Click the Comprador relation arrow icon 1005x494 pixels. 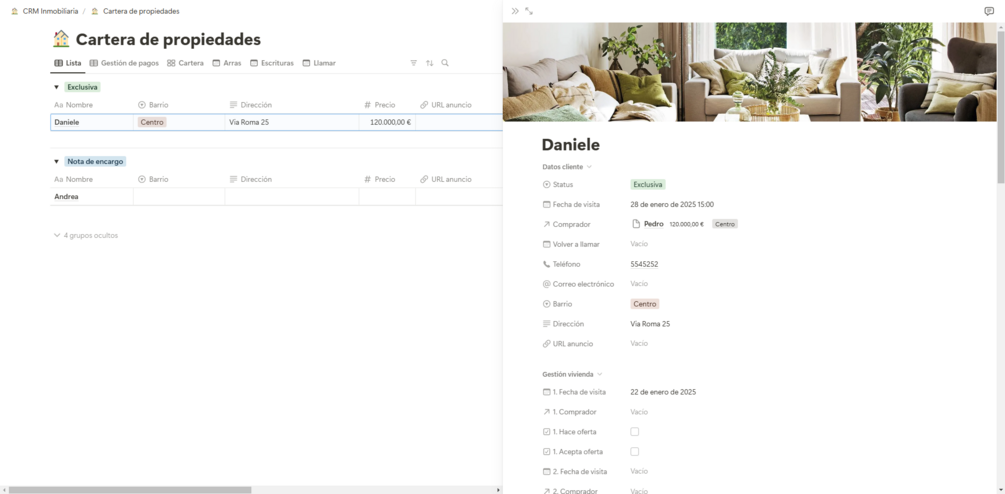coord(547,224)
